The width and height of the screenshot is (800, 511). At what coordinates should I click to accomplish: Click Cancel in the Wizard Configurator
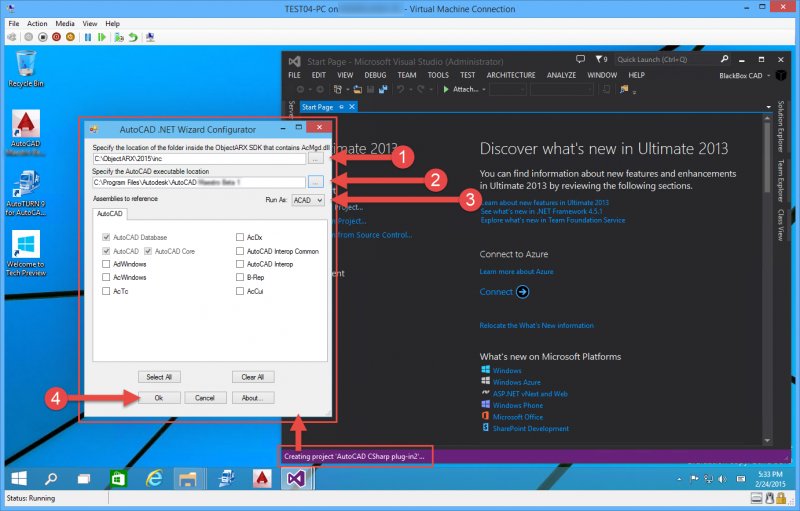click(205, 398)
